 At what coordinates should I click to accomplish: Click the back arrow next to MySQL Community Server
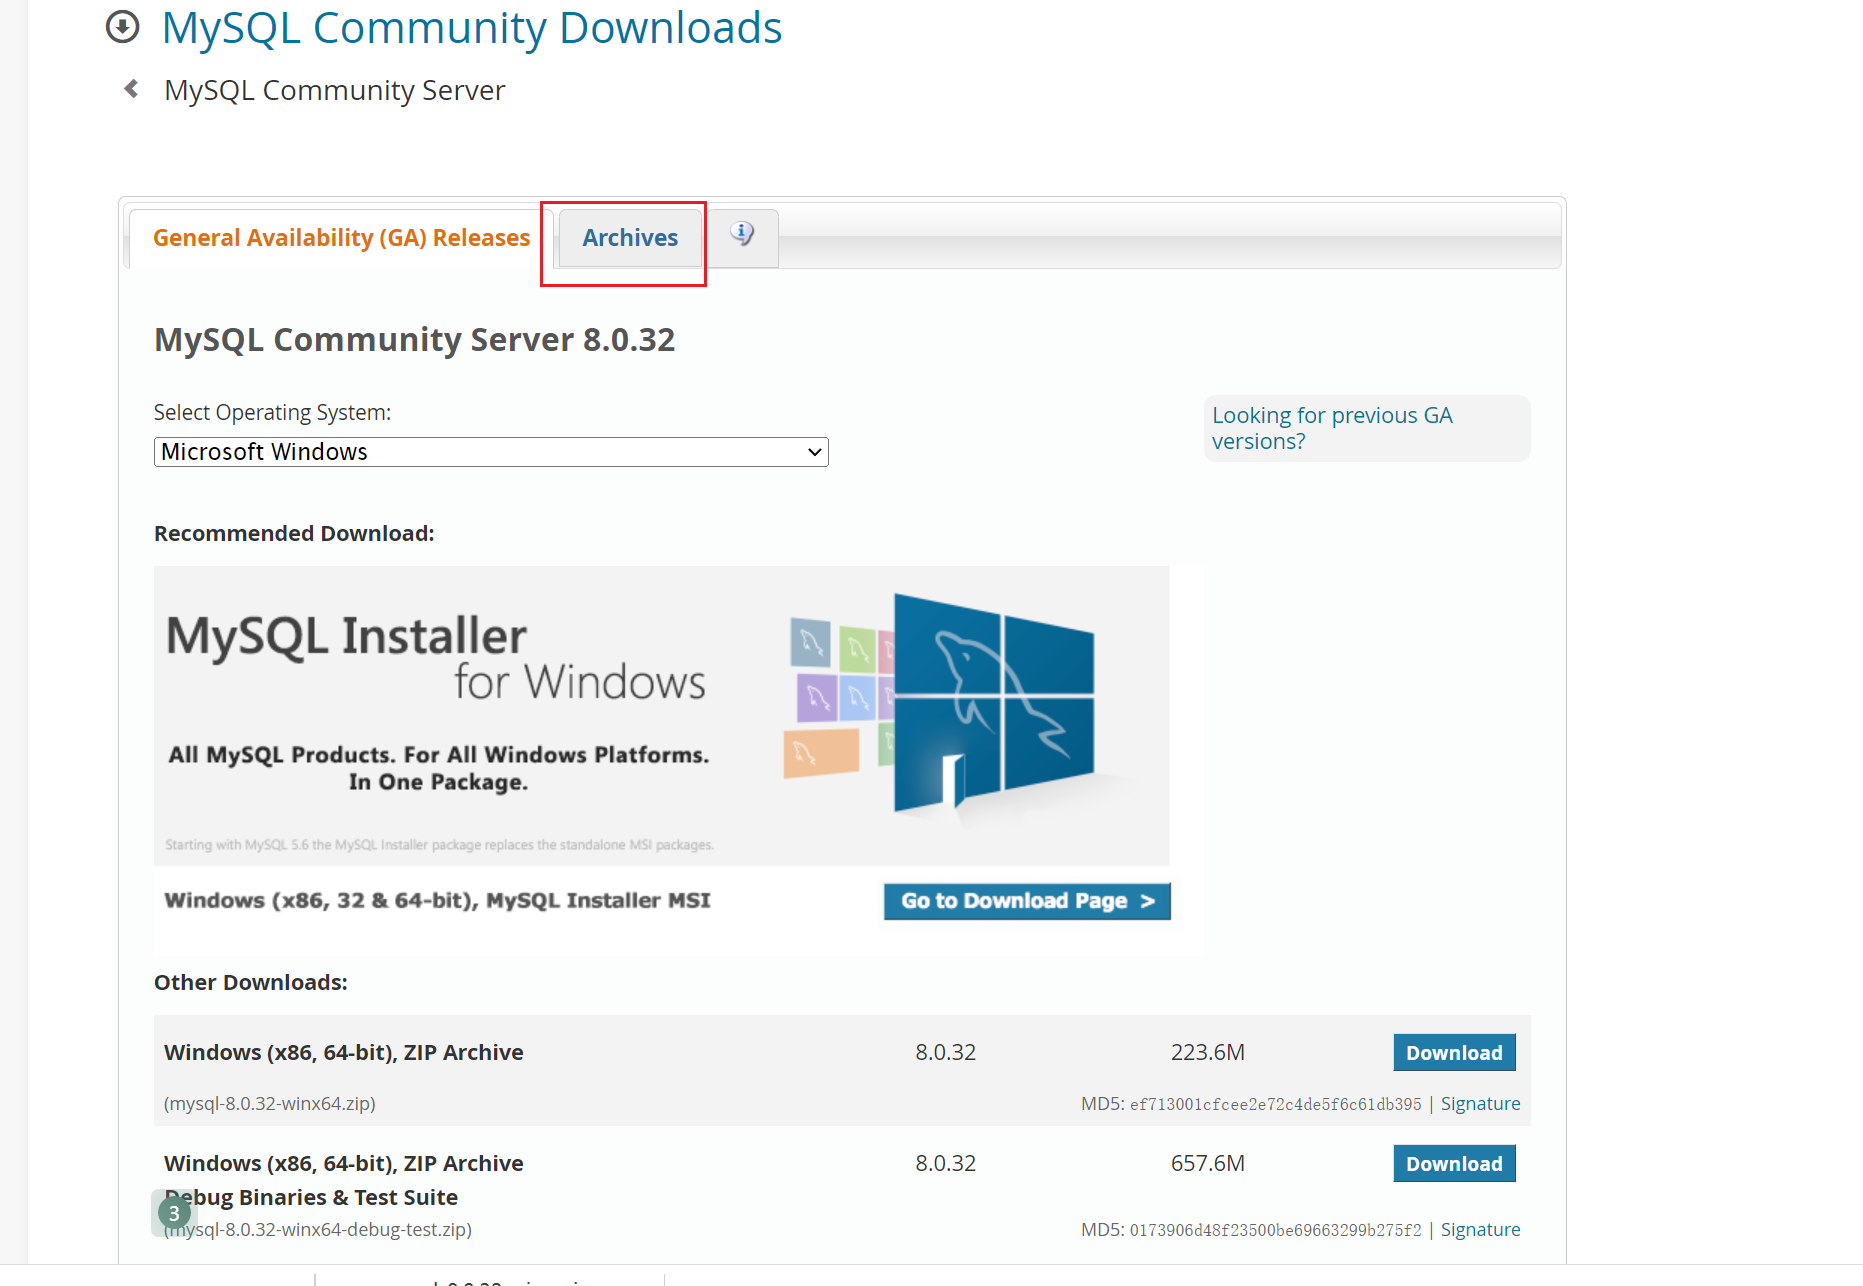131,89
